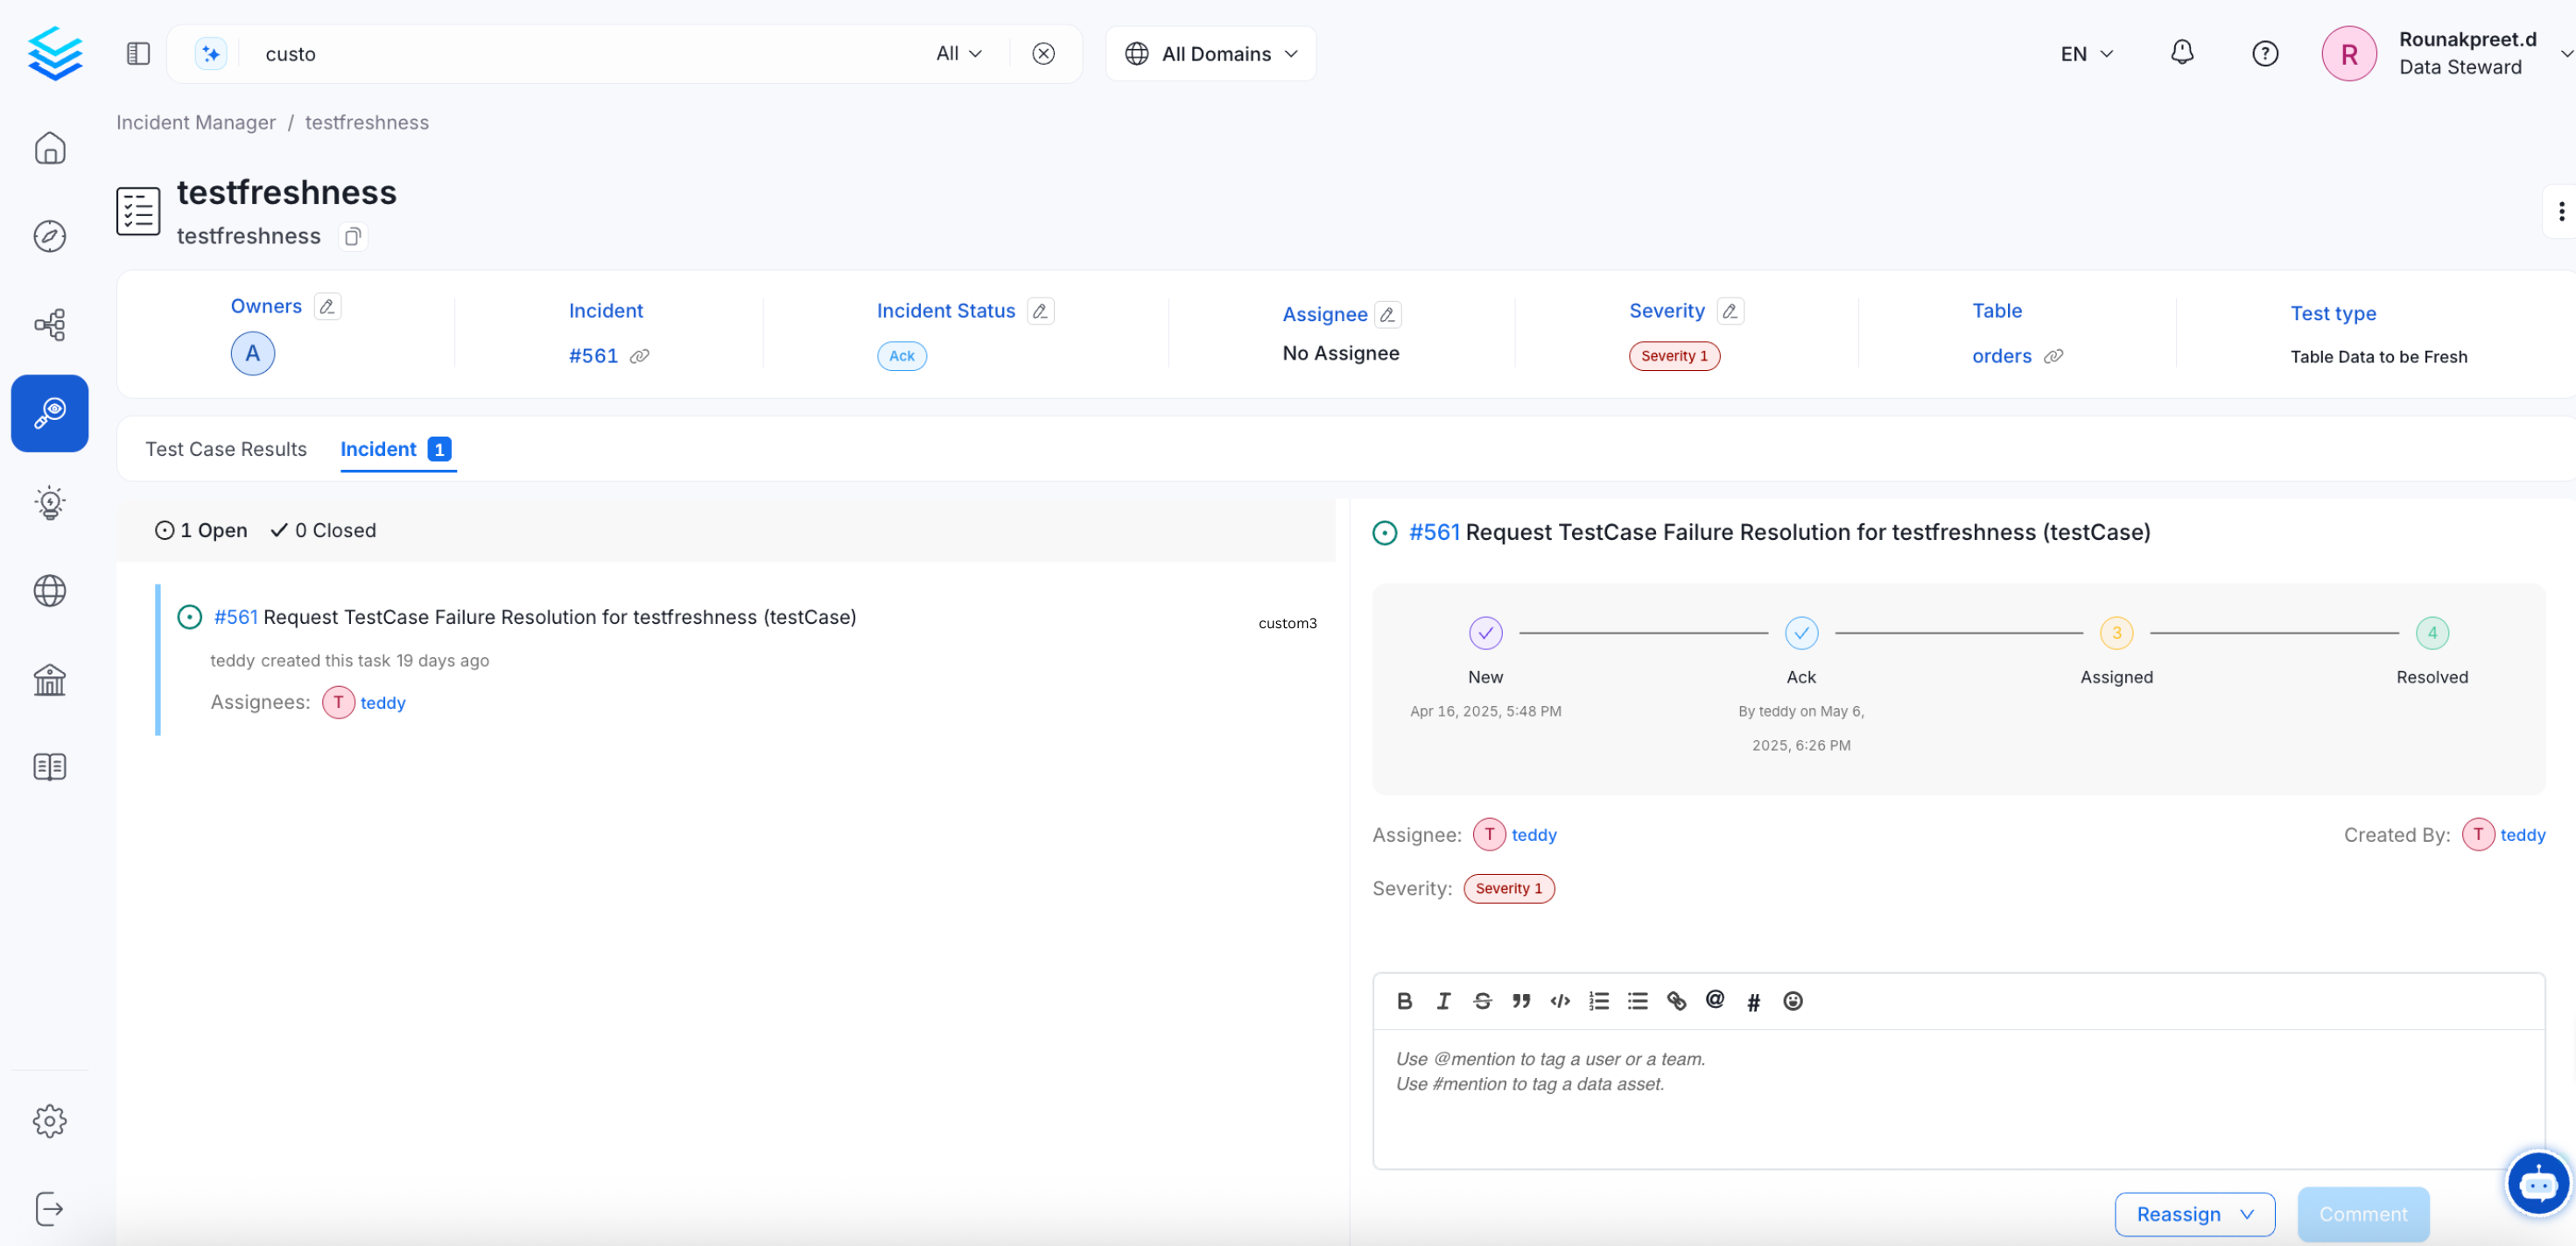Screen dimensions: 2576x1246
Task: Open the Observability sidebar icon
Action: coord(49,413)
